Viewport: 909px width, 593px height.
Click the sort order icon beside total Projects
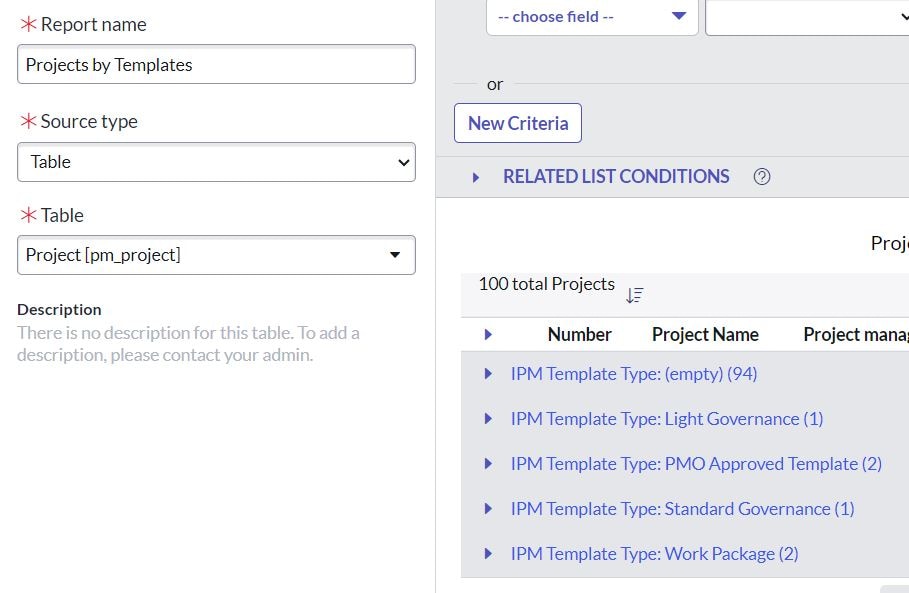point(635,295)
